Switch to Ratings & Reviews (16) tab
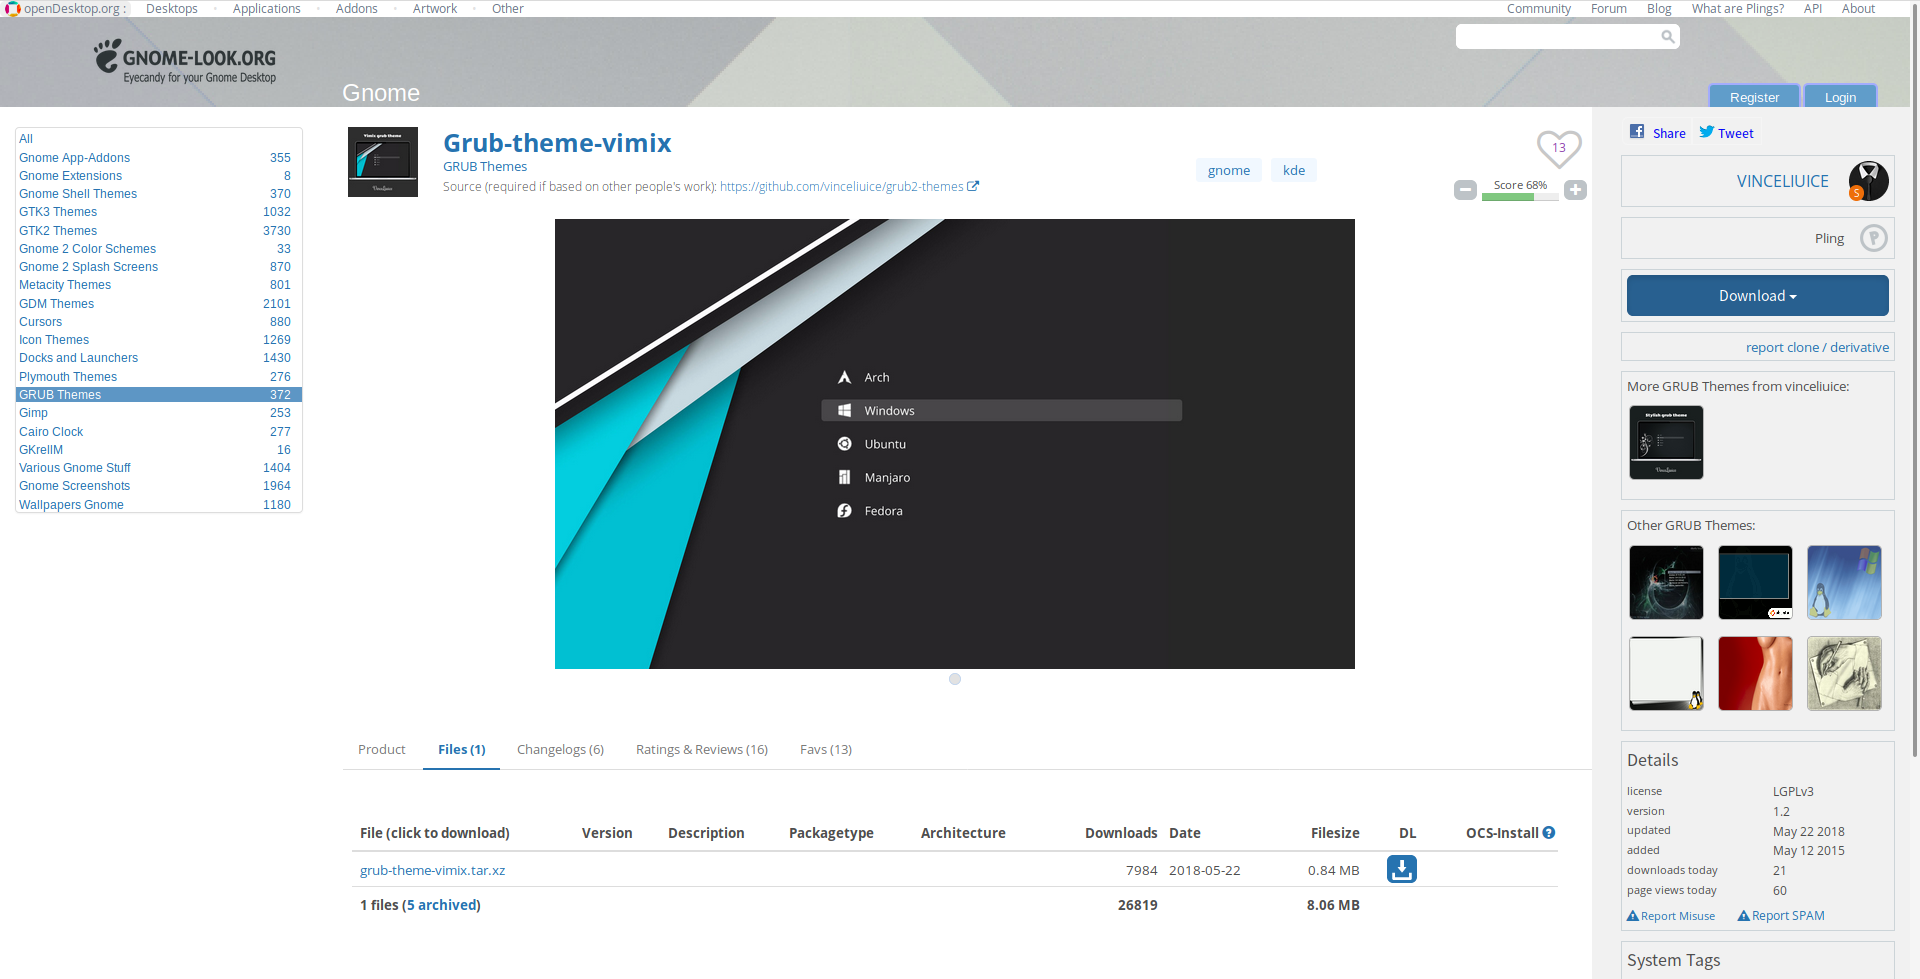 pyautogui.click(x=701, y=749)
